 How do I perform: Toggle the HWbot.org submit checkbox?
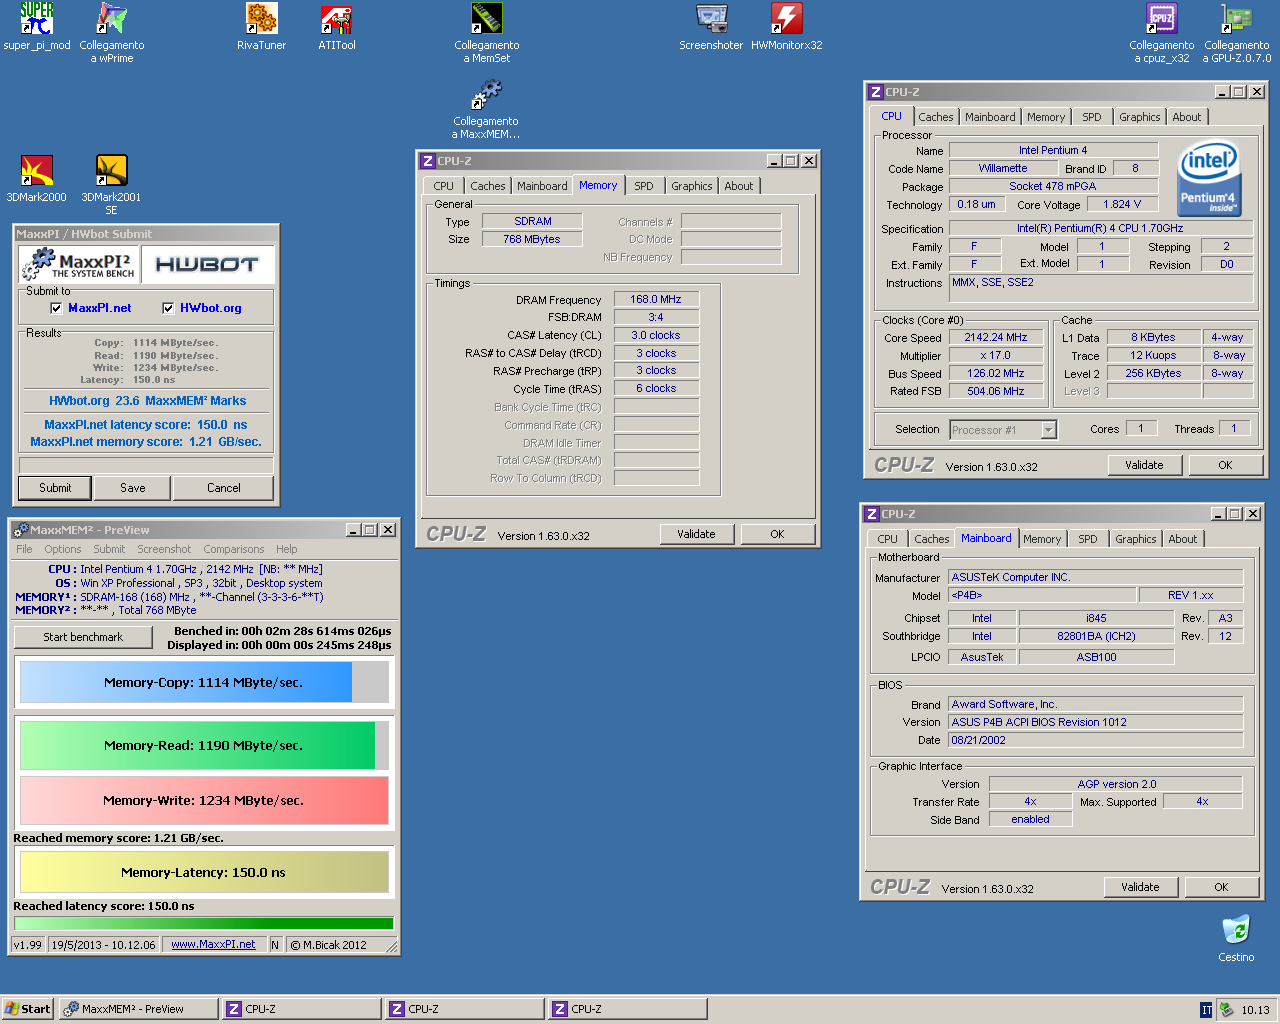click(168, 308)
